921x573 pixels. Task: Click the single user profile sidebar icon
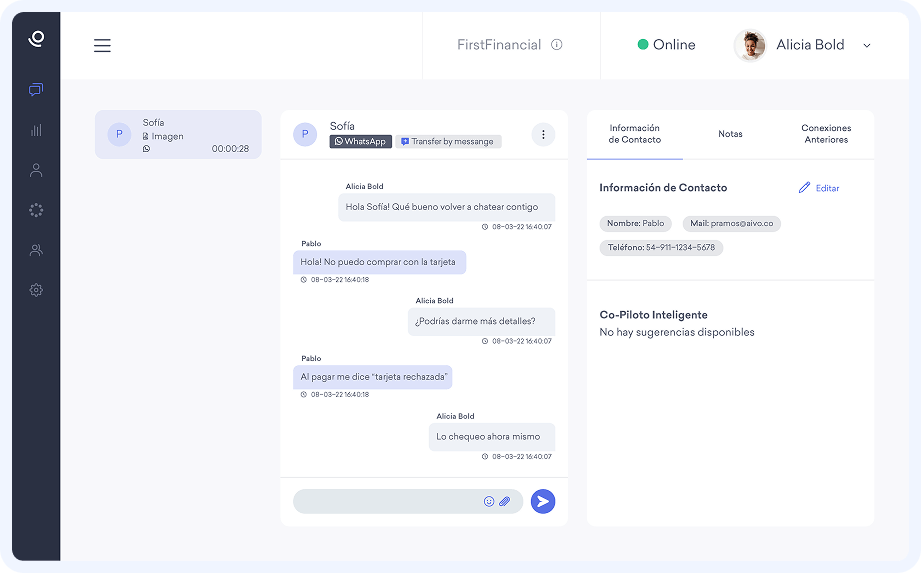click(x=36, y=170)
